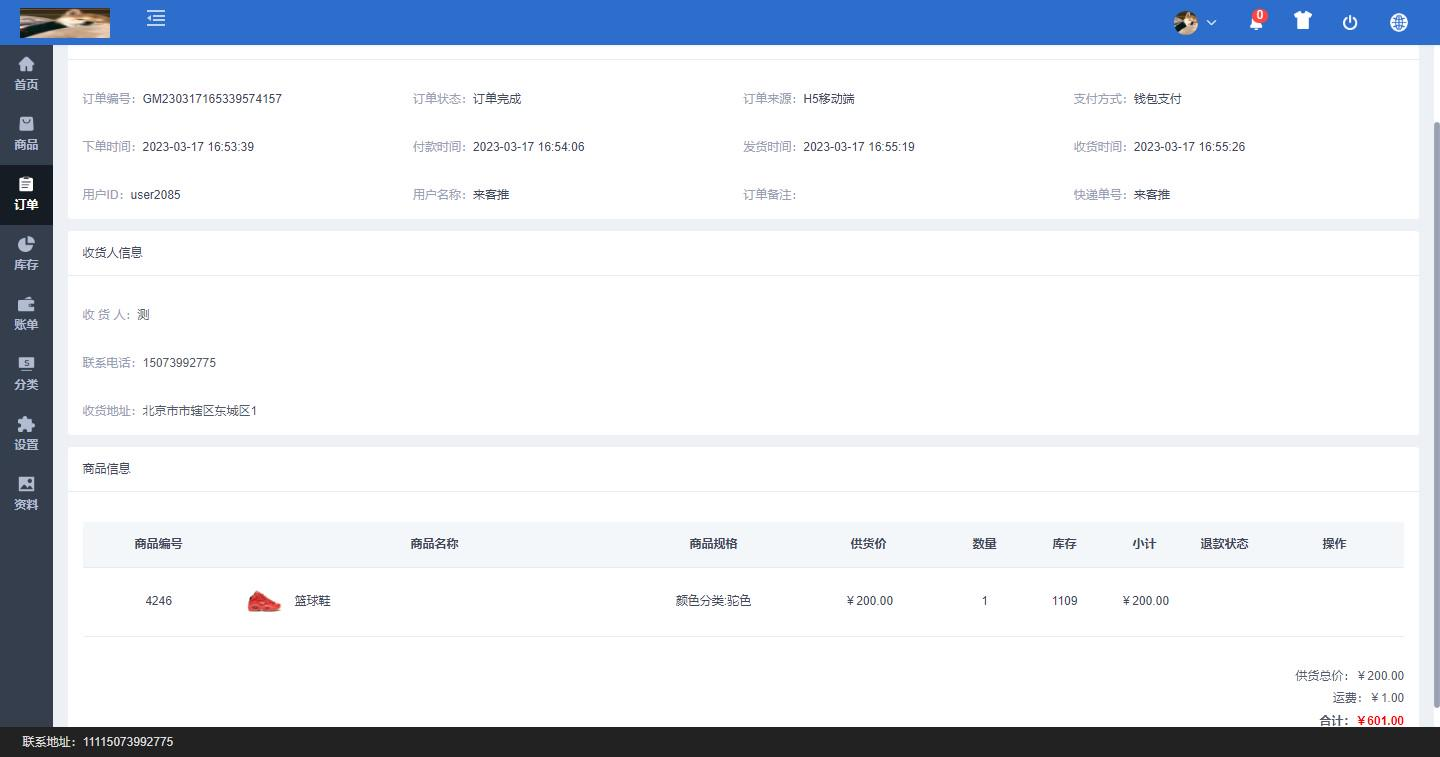
Task: Click the payment method 钱包支付
Action: click(1158, 99)
